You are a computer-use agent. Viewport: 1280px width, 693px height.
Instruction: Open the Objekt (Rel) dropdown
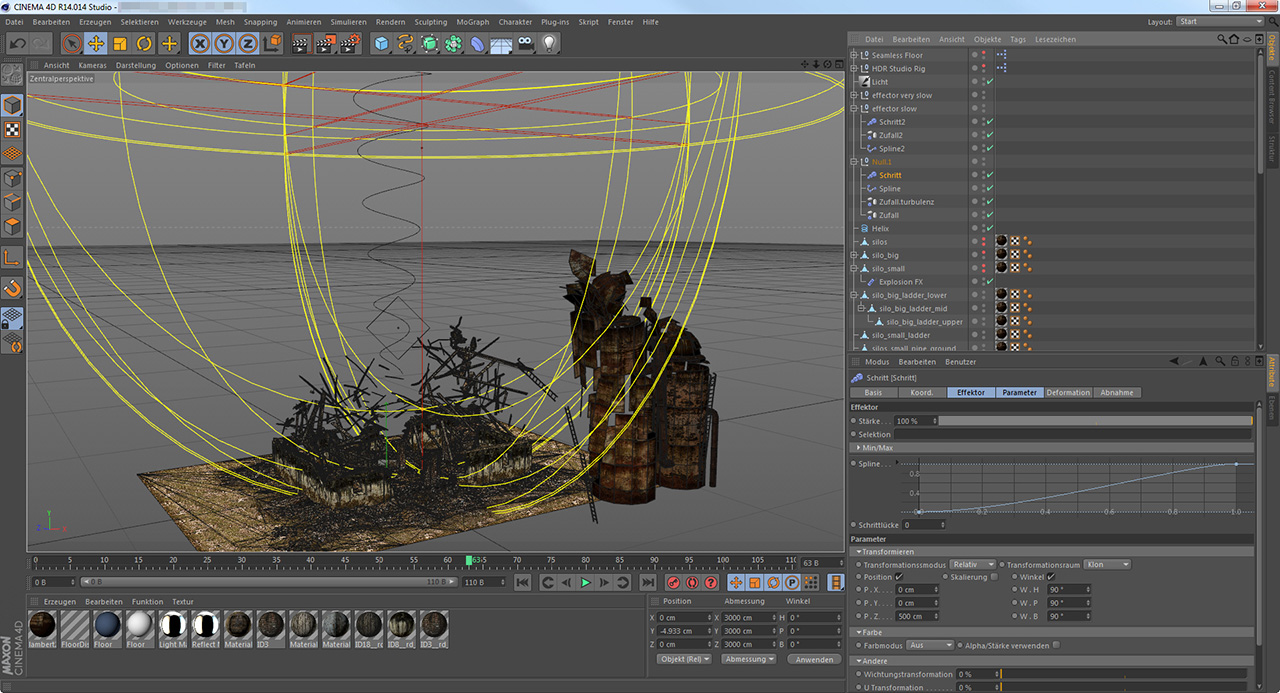click(685, 659)
